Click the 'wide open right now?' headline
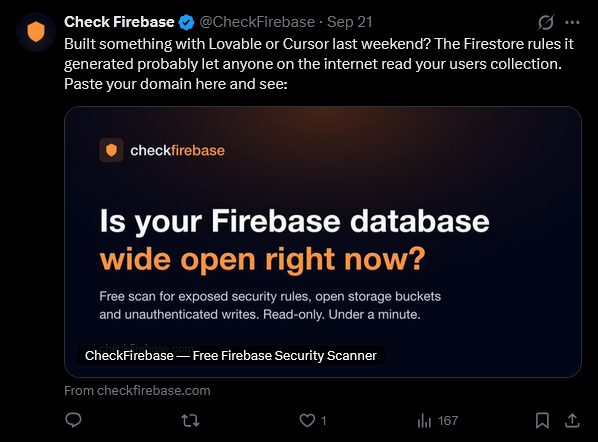The width and height of the screenshot is (598, 442). 262,259
